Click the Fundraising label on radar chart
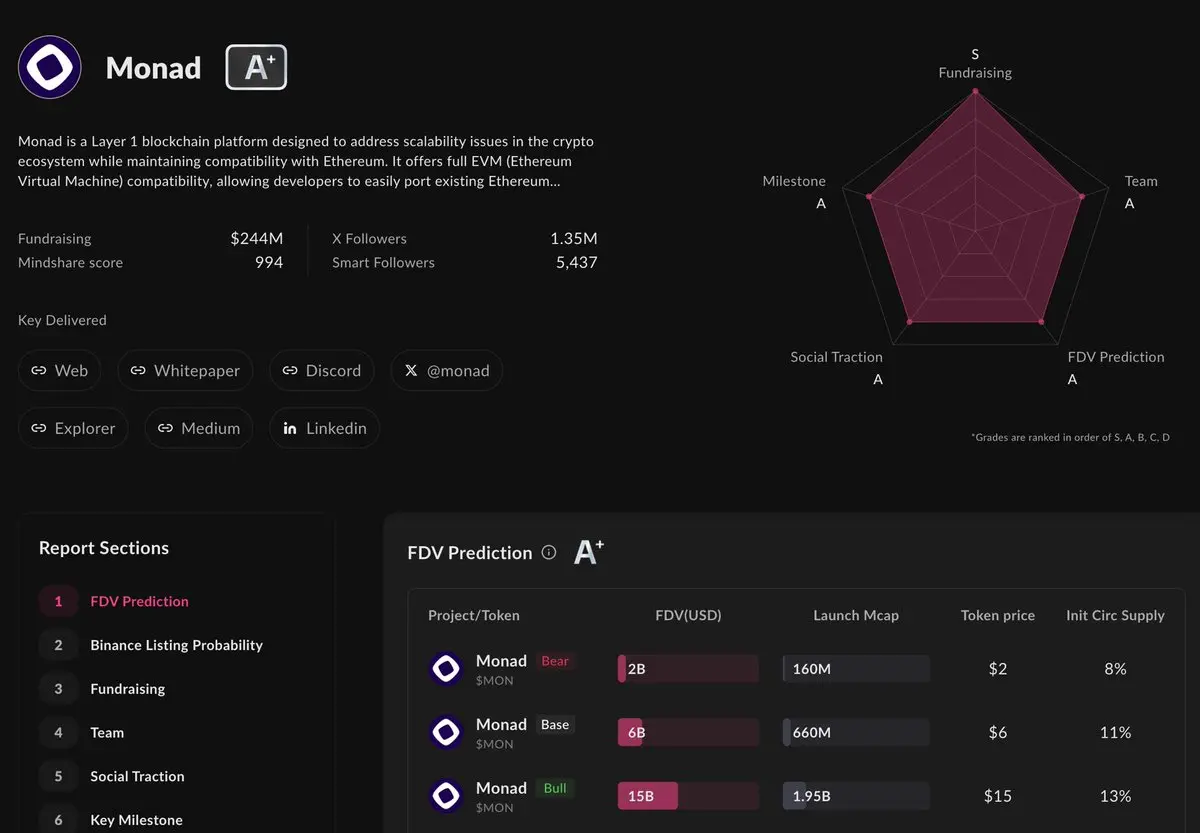 [975, 73]
